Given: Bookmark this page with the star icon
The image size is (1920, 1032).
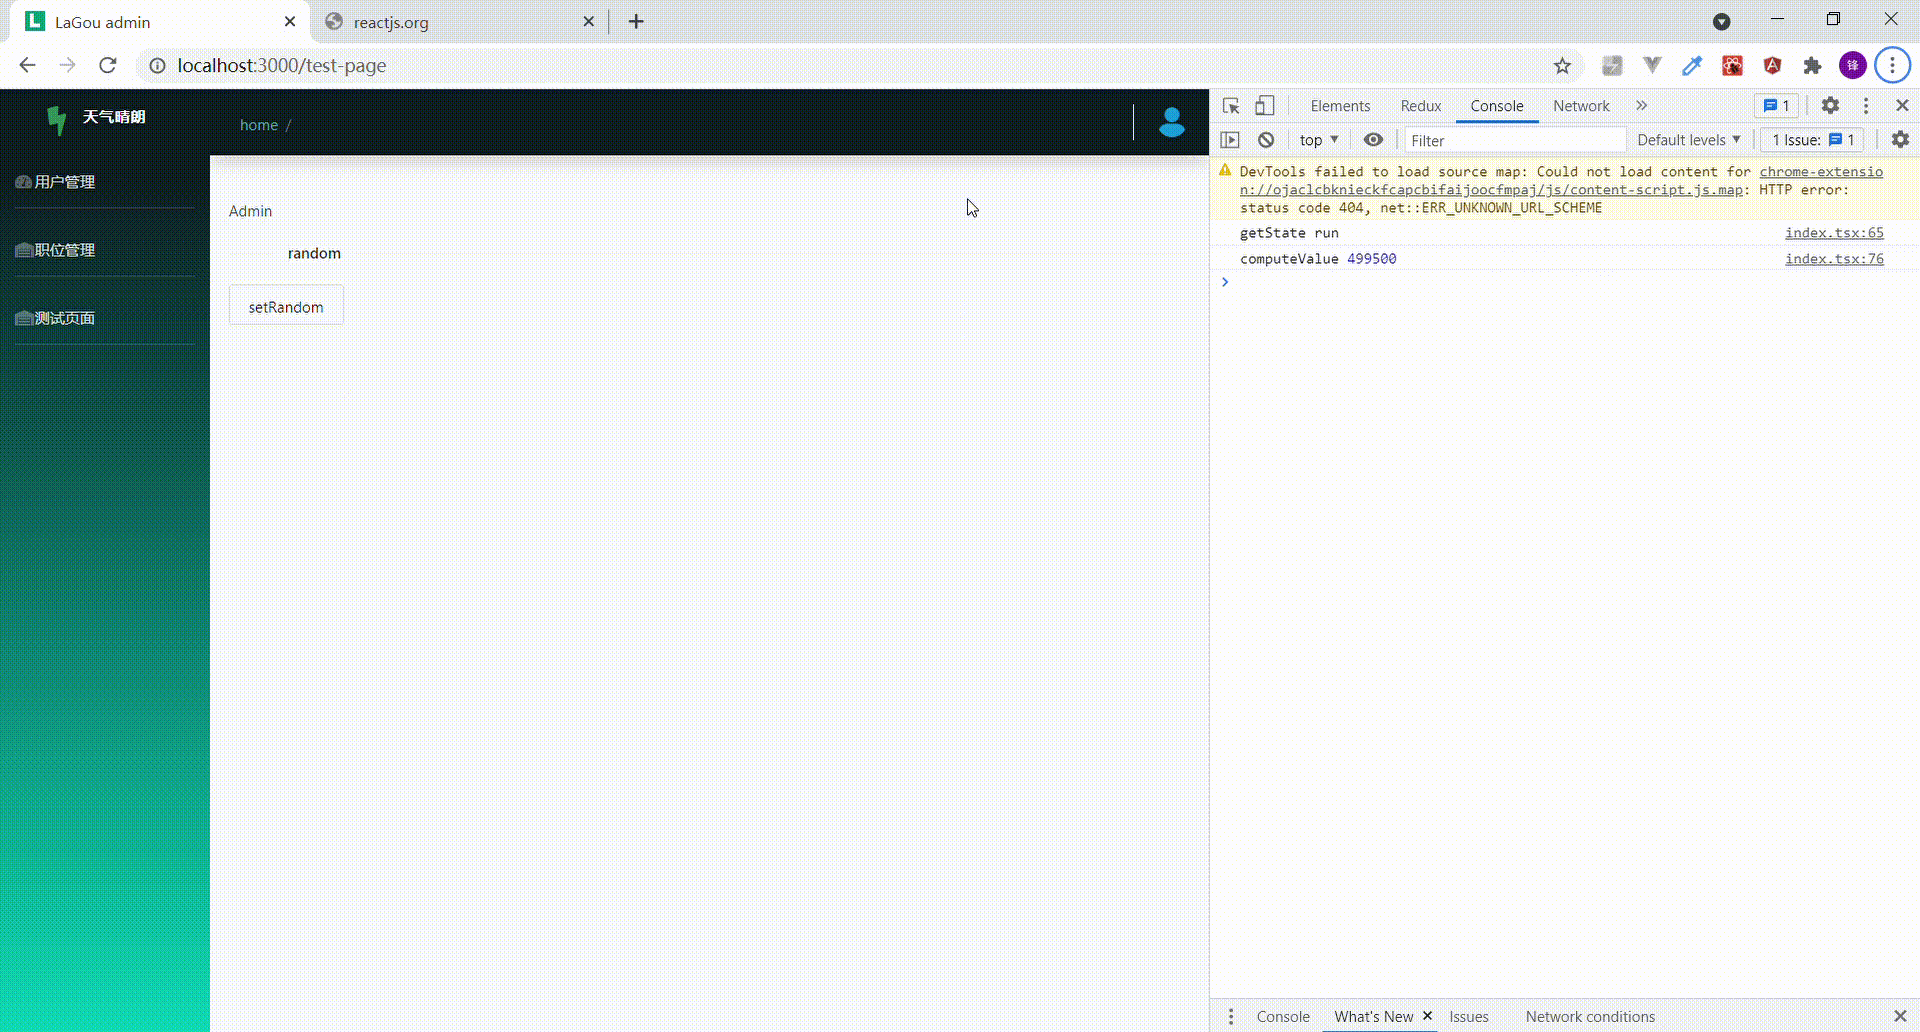Looking at the screenshot, I should click(1562, 66).
